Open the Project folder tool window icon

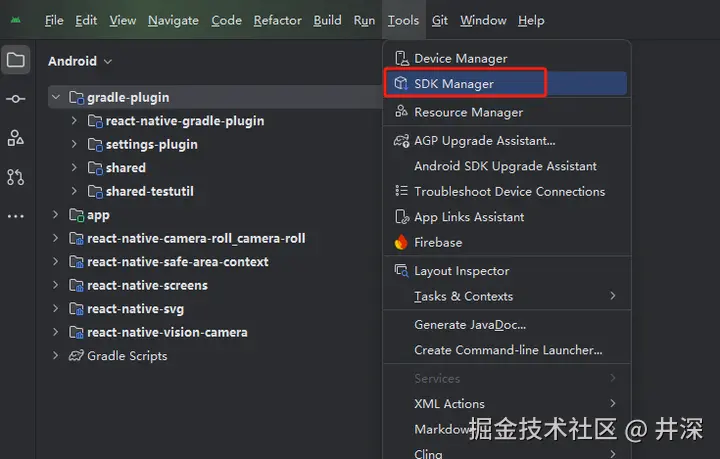click(x=16, y=60)
